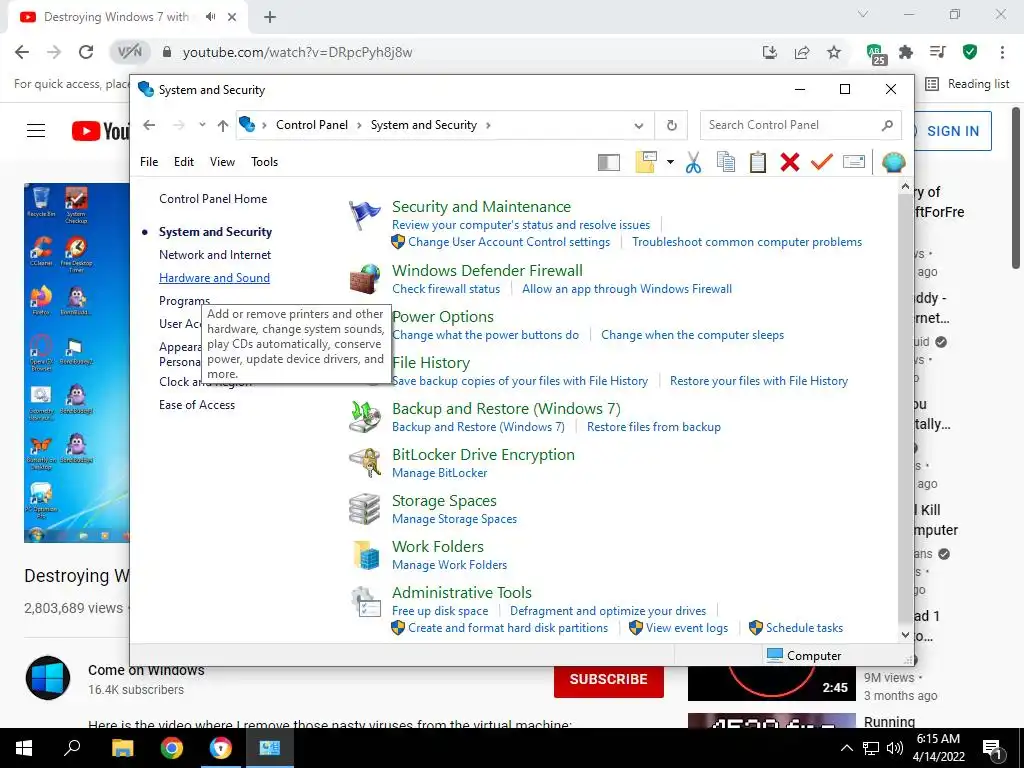Click the Work Folders icon

click(x=364, y=555)
